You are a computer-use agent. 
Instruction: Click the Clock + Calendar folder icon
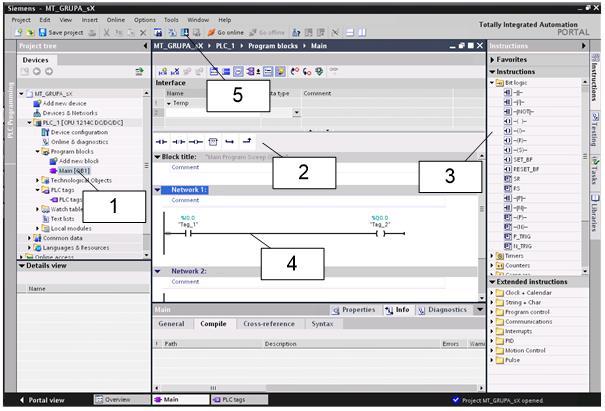click(x=500, y=293)
